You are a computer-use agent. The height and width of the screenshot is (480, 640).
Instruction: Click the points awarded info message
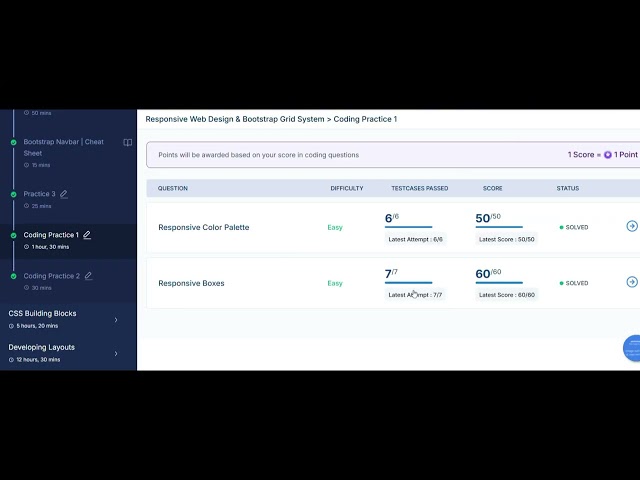(258, 155)
